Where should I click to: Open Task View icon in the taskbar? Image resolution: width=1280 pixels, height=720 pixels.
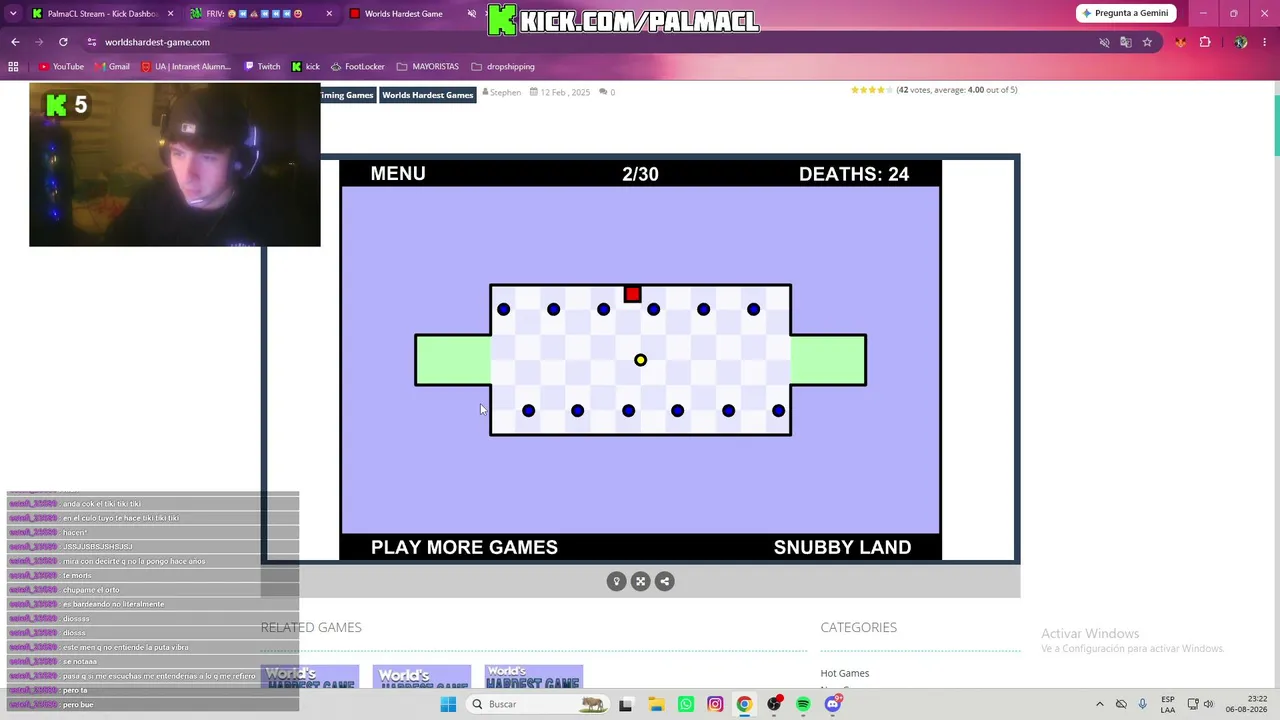[x=626, y=704]
